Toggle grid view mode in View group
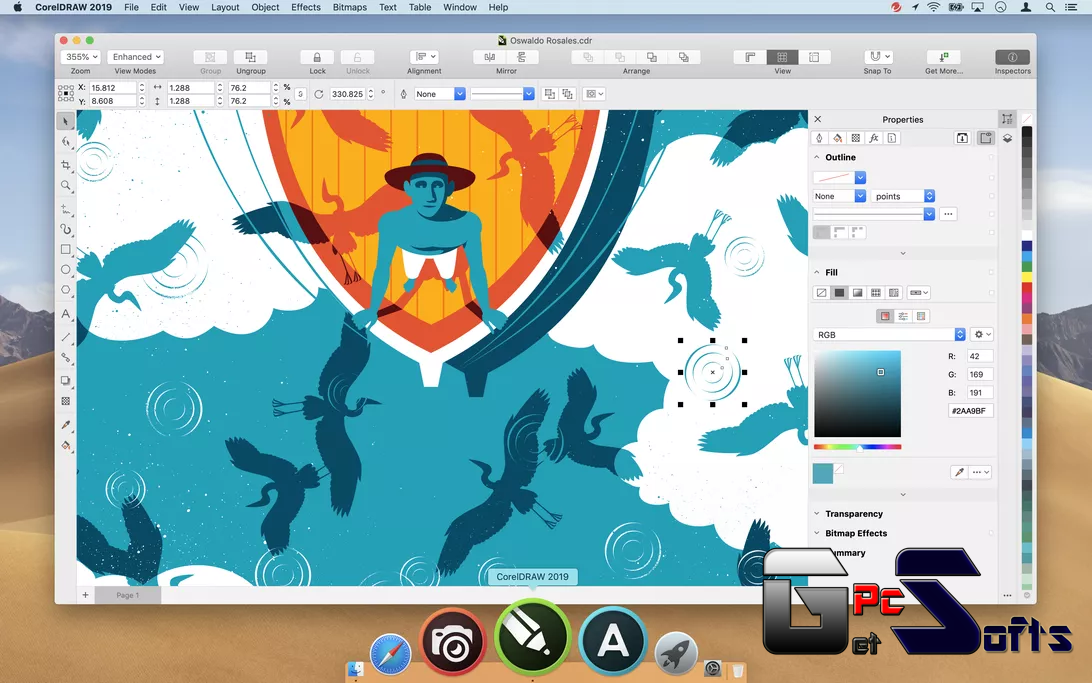 coord(782,57)
